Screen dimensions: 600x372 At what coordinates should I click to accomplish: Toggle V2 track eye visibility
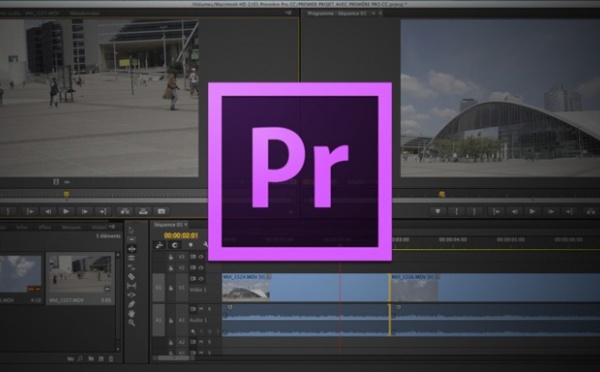click(201, 268)
